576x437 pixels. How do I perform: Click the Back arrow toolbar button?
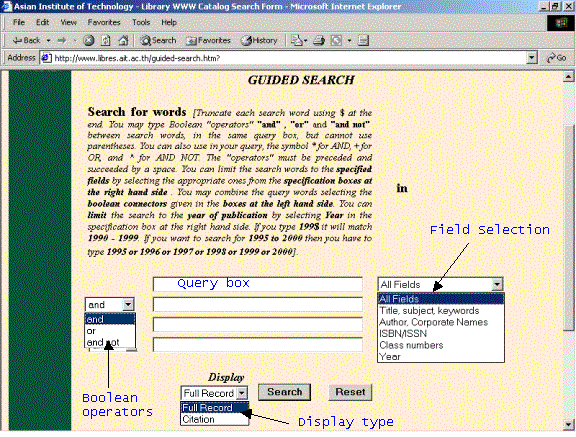pos(26,40)
